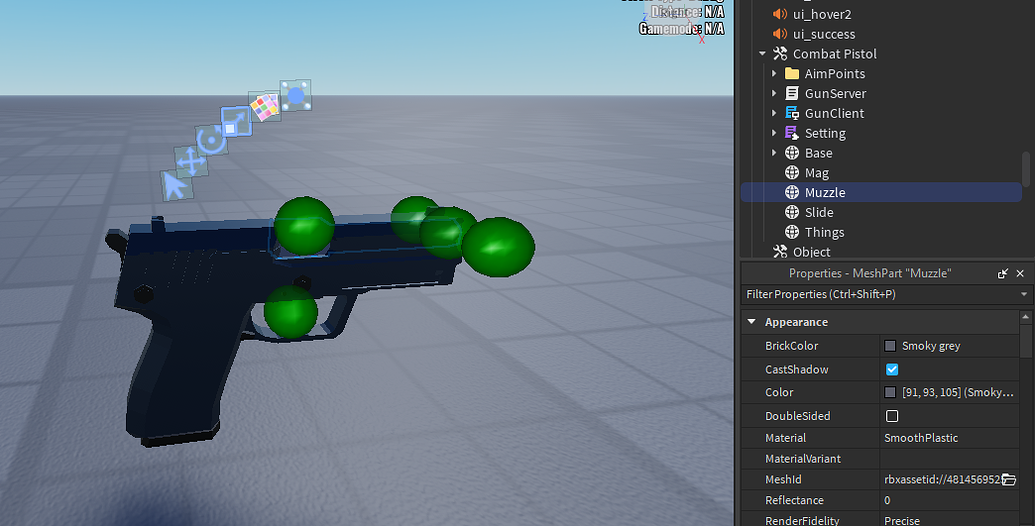
Task: Open the color palette tool in viewport
Action: click(265, 106)
